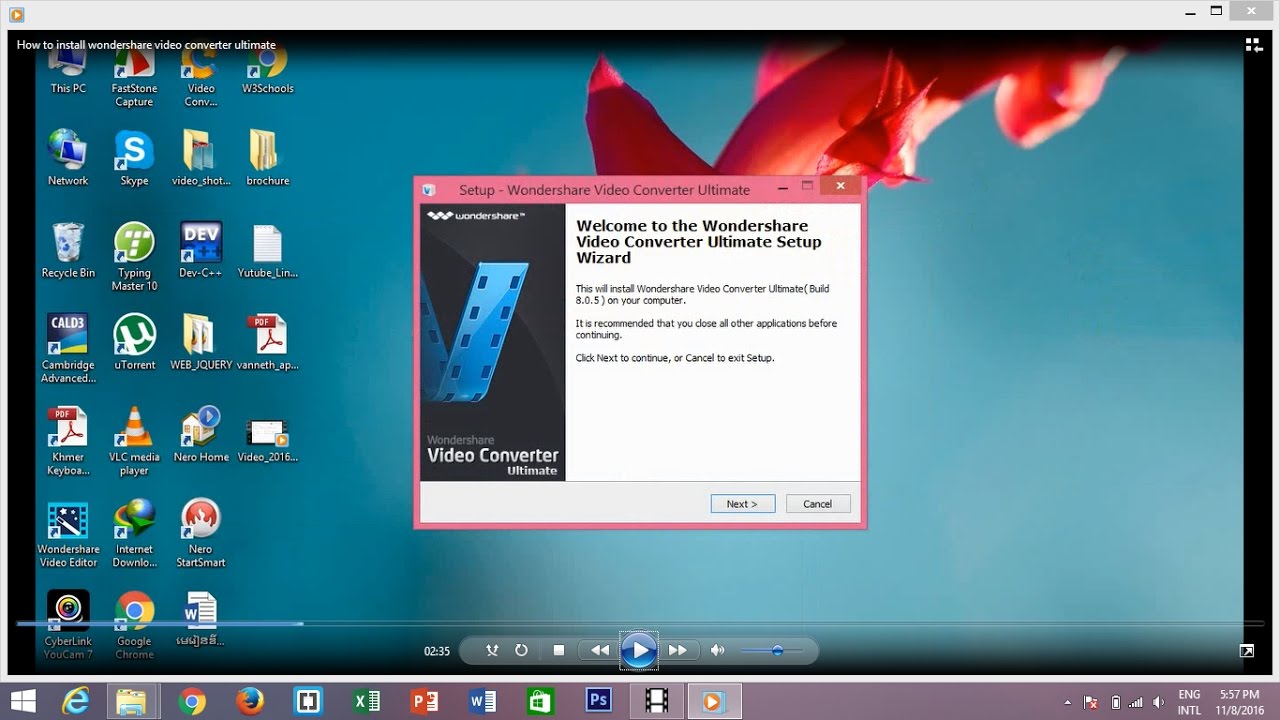The height and width of the screenshot is (720, 1280).
Task: Open Skype desktop shortcut
Action: (x=134, y=158)
